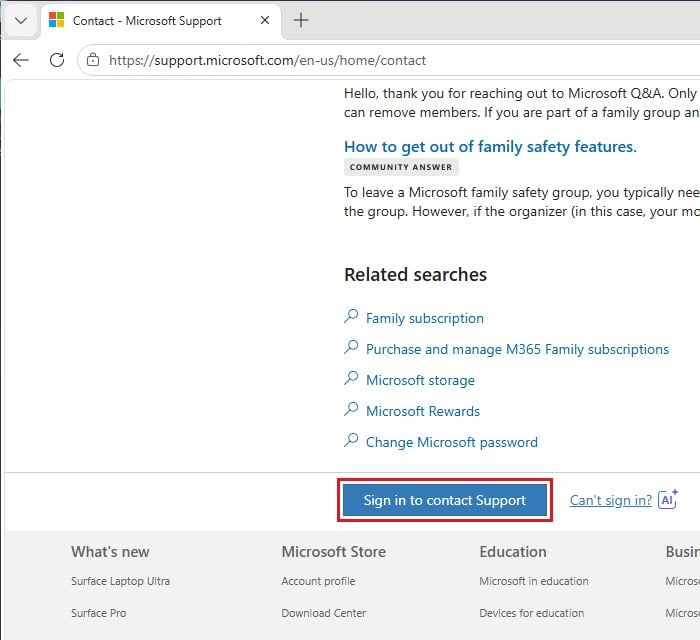
Task: Search for Family subscription
Action: pyautogui.click(x=425, y=318)
